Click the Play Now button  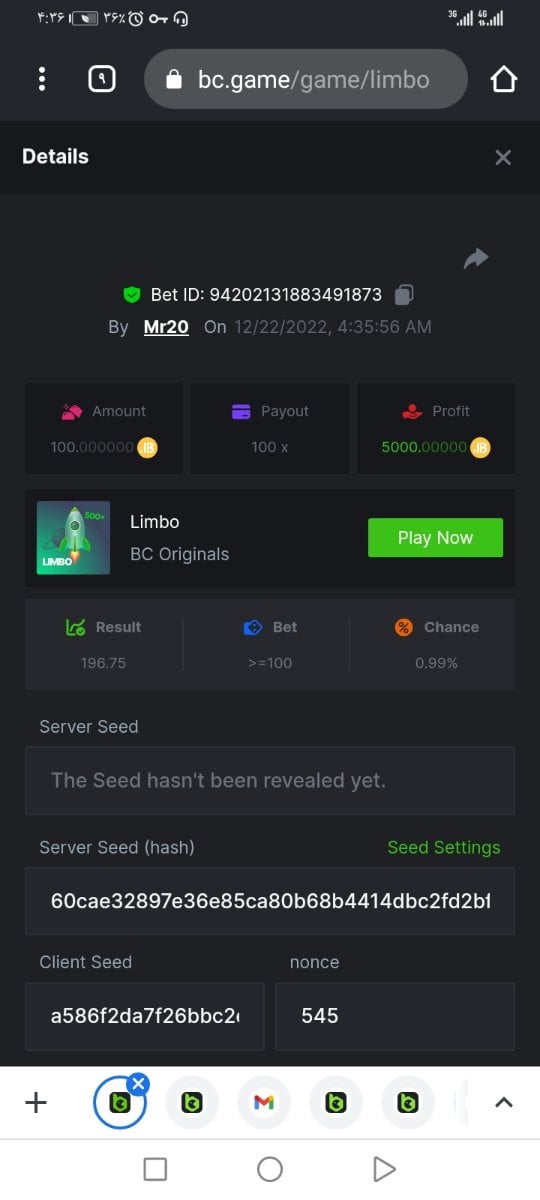pyautogui.click(x=435, y=537)
